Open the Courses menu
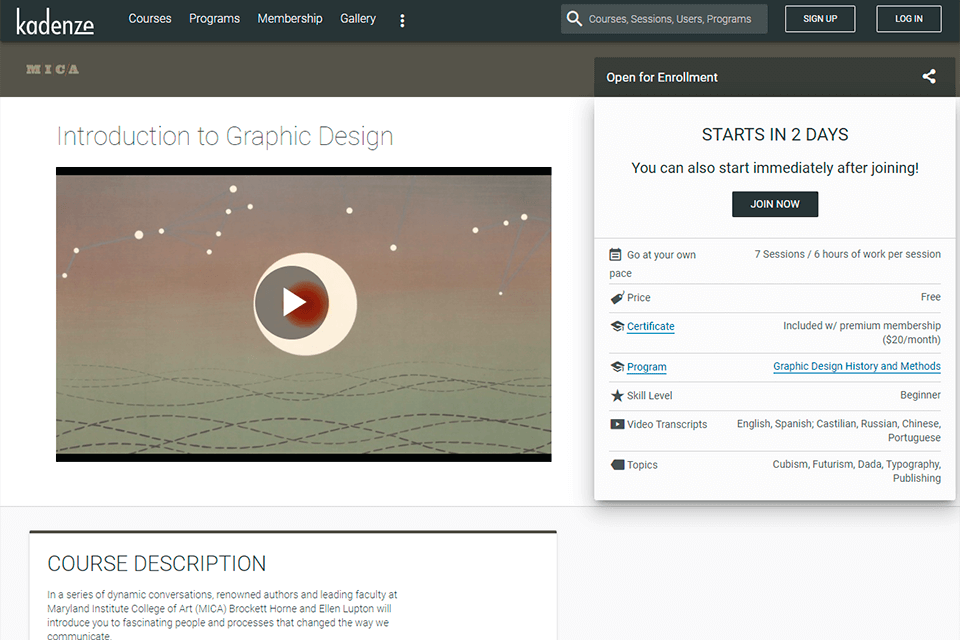 pos(150,19)
